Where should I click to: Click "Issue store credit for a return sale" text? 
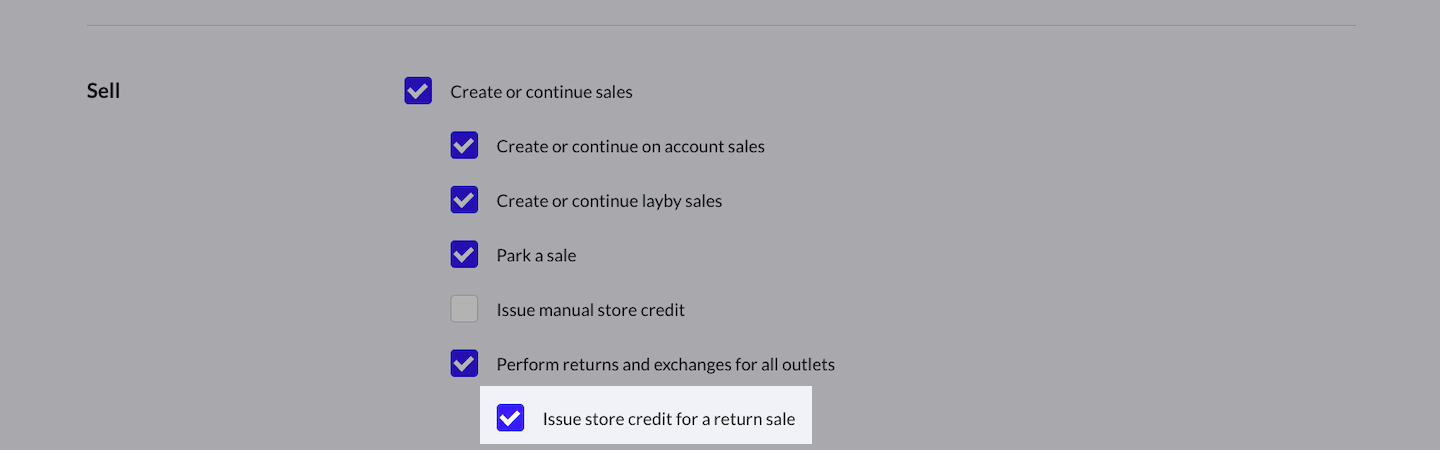click(668, 419)
